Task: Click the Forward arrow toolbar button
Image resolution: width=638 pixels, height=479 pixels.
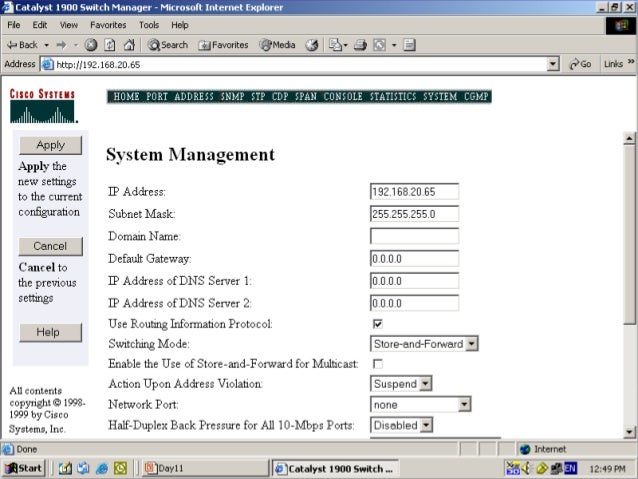Action: (61, 45)
